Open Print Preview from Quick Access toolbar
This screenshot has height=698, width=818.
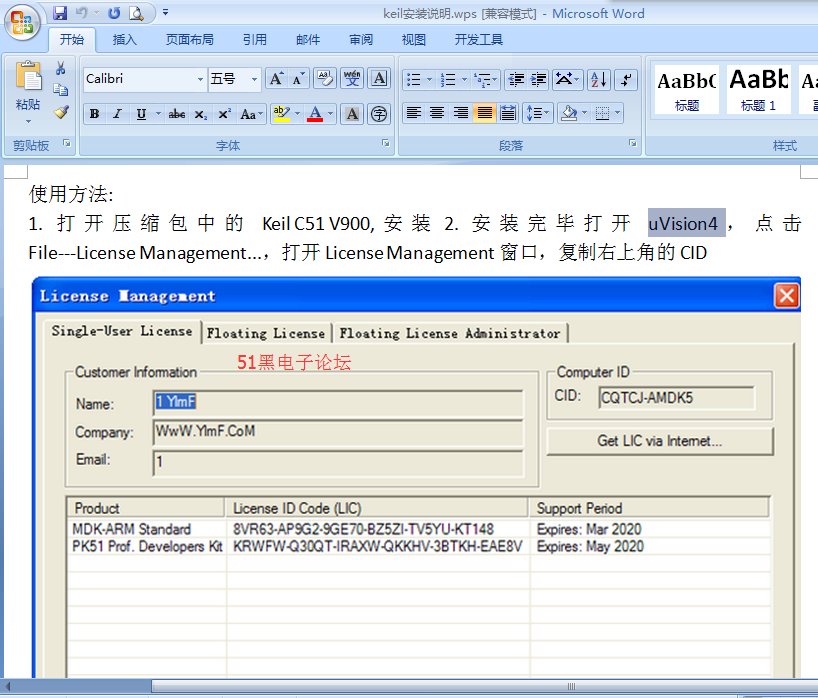coord(136,13)
